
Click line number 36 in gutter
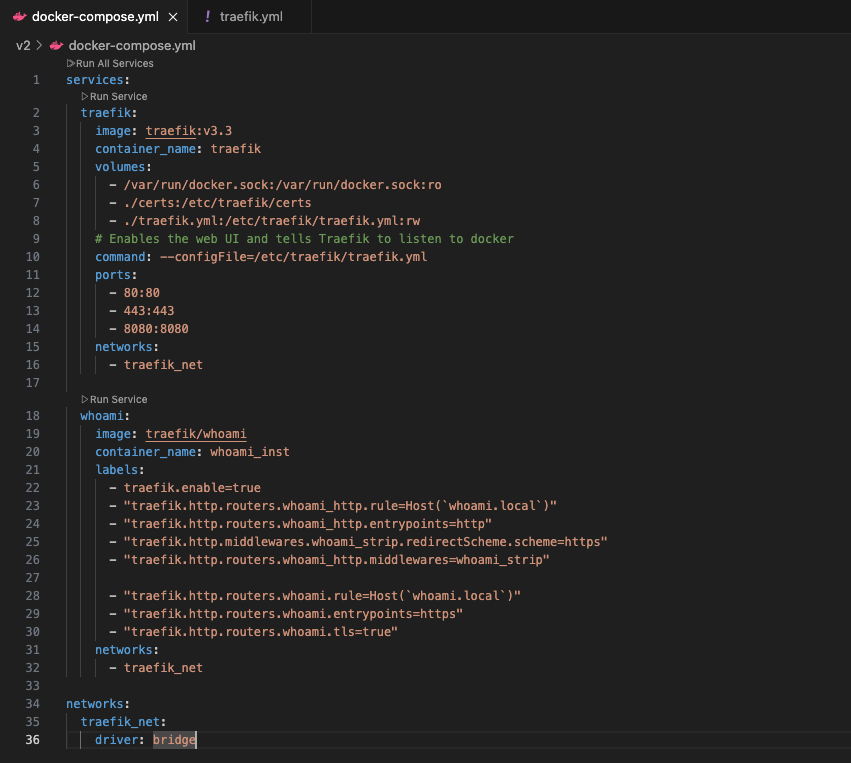pyautogui.click(x=33, y=740)
